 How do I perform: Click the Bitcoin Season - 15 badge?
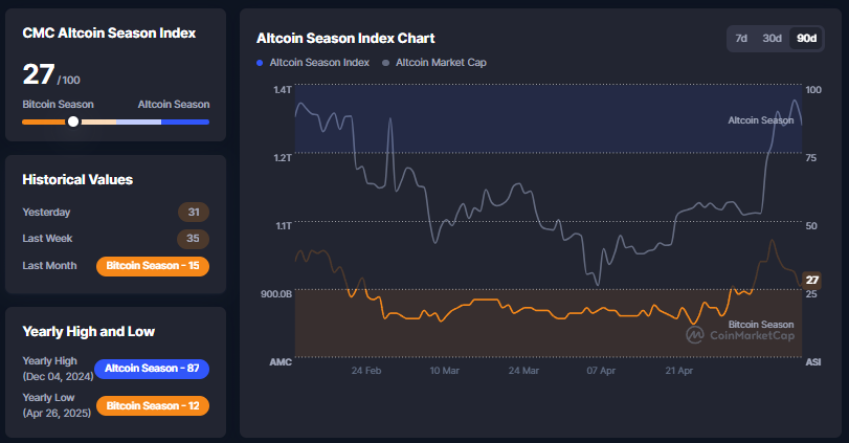pos(152,266)
